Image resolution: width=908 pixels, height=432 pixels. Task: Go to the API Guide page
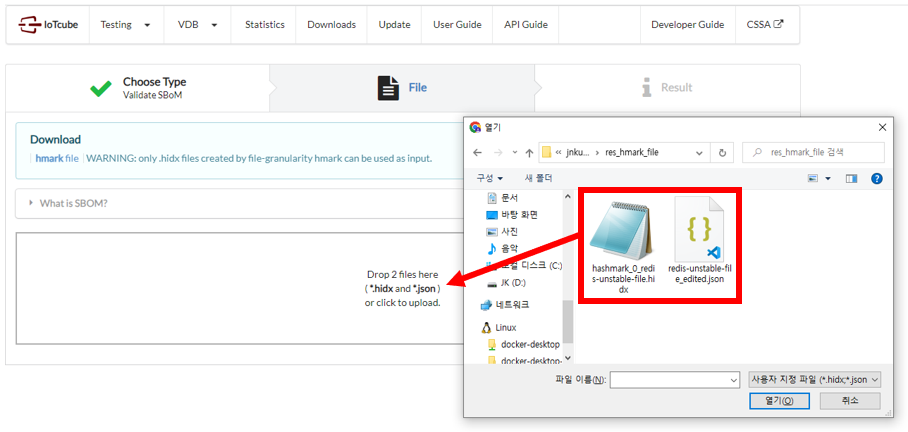click(525, 25)
